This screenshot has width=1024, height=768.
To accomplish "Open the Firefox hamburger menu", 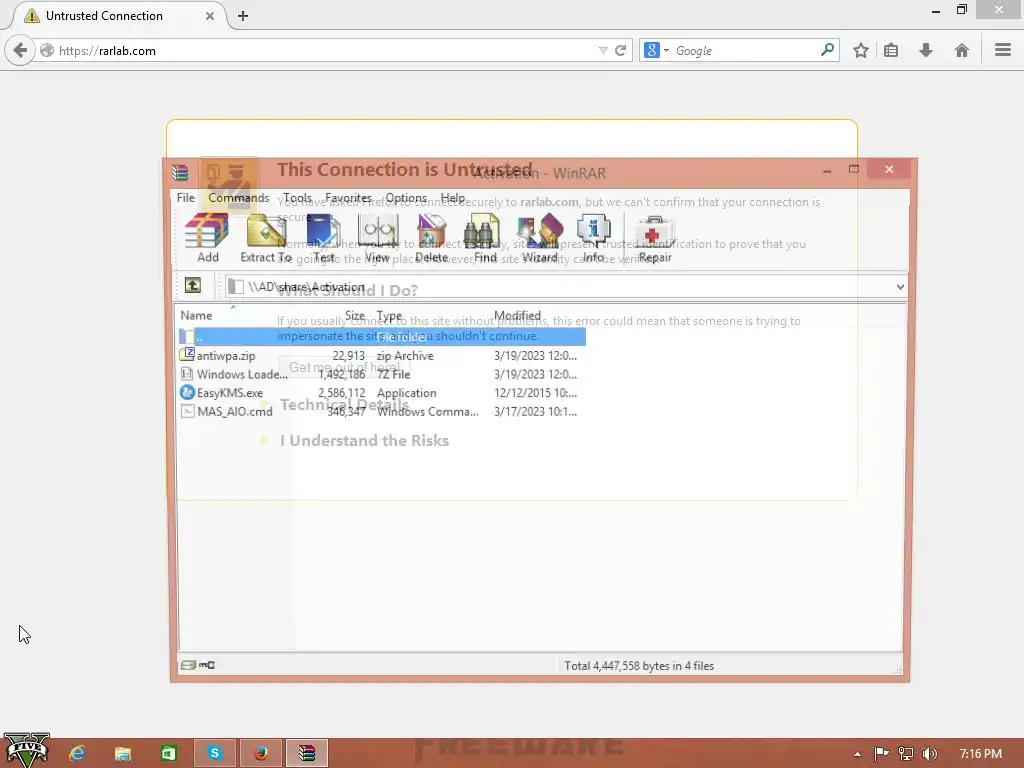I will pos(1002,50).
